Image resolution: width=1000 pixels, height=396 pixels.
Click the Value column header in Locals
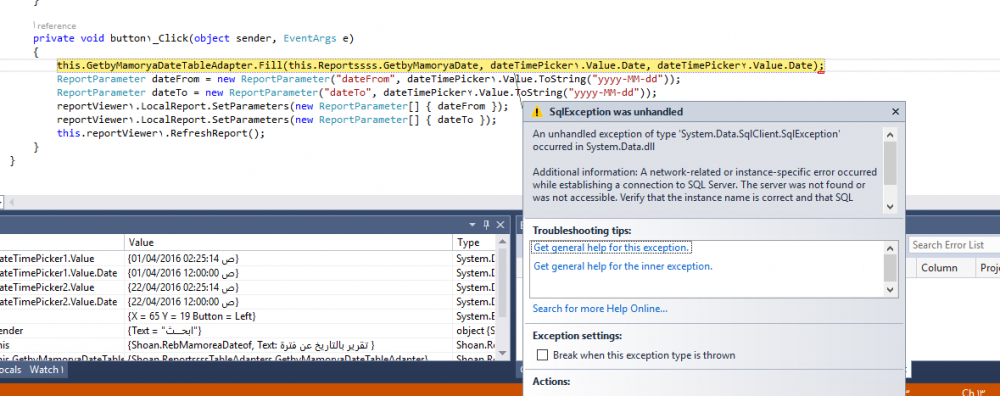click(288, 242)
